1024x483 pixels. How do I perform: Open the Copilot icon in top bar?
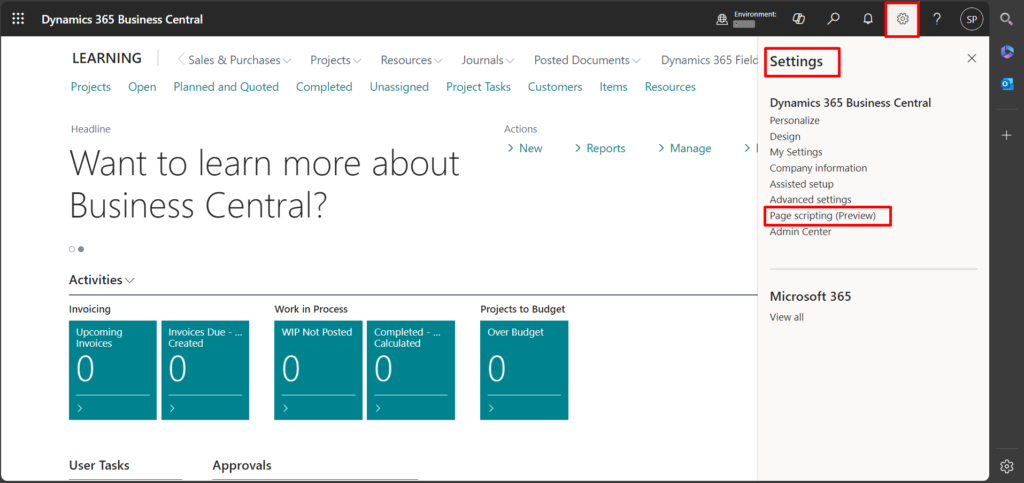point(798,19)
